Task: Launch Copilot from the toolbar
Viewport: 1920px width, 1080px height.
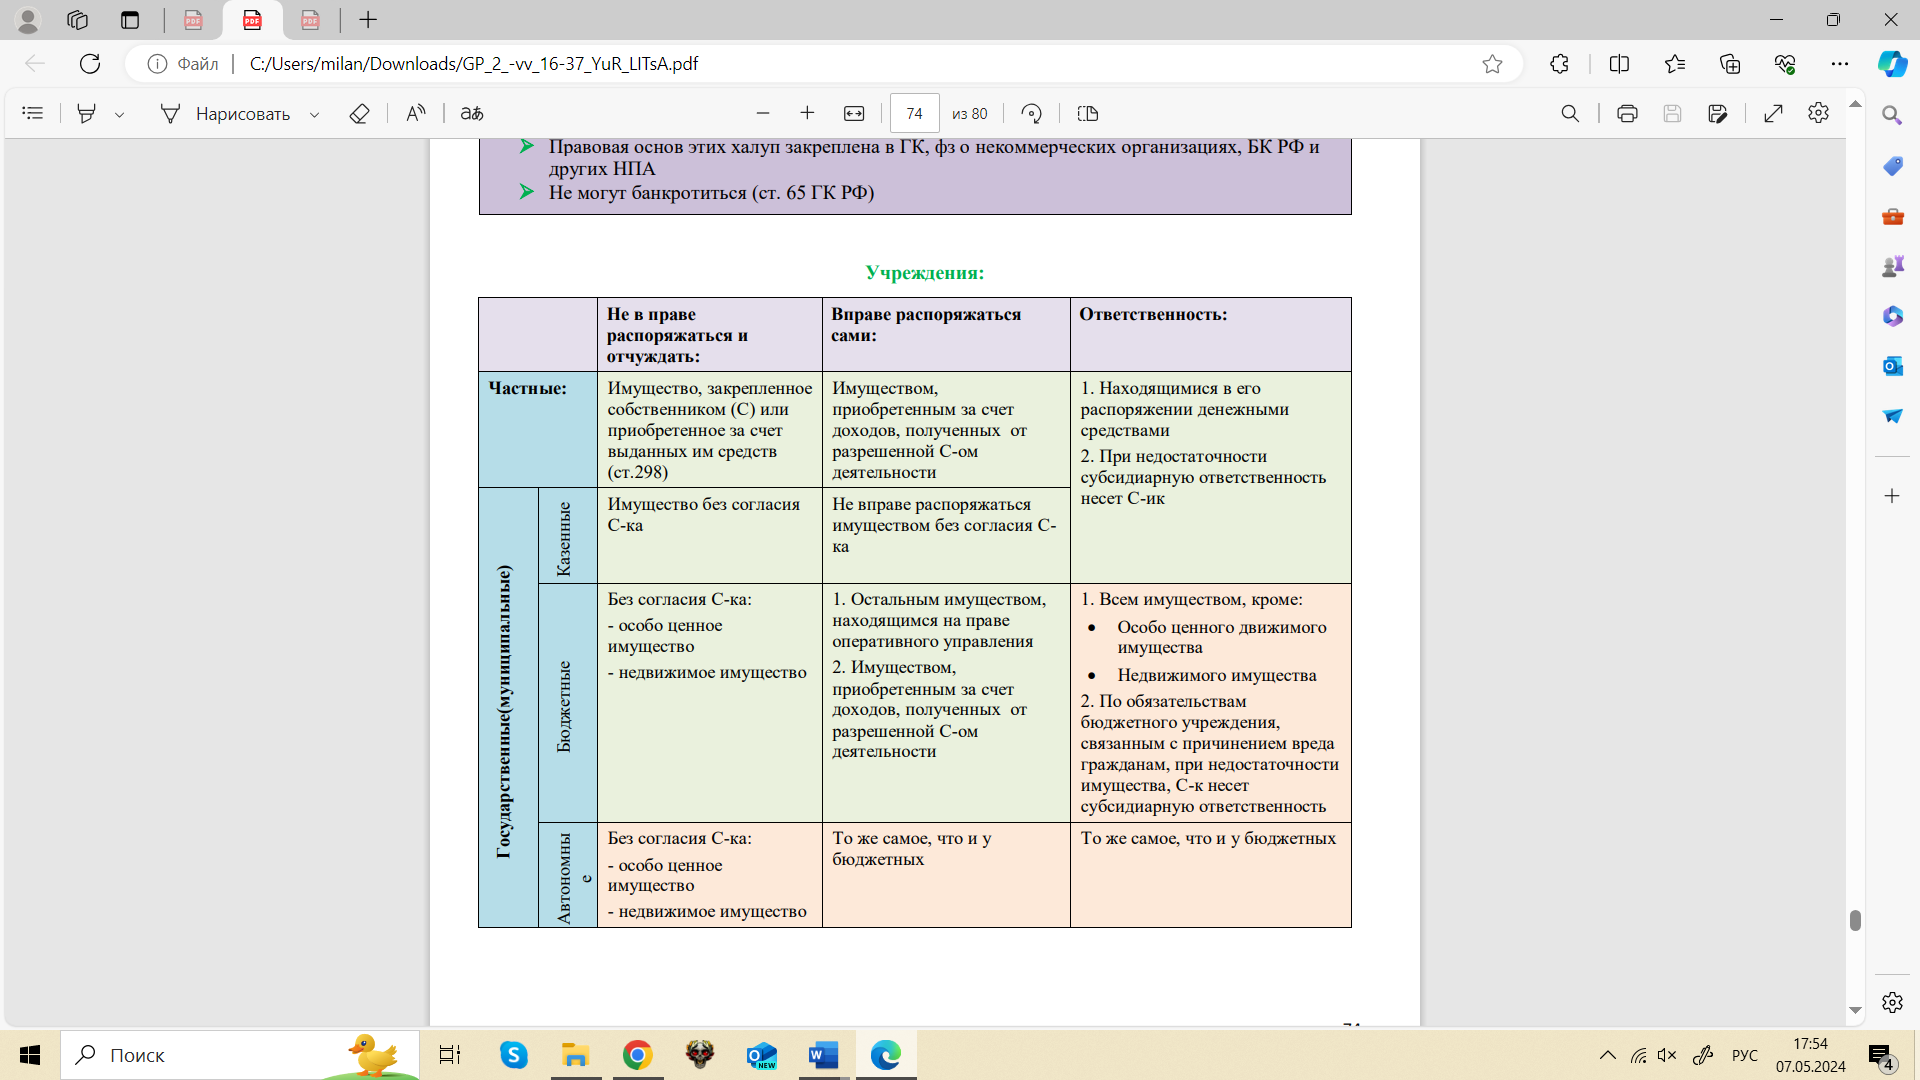Action: [1892, 64]
